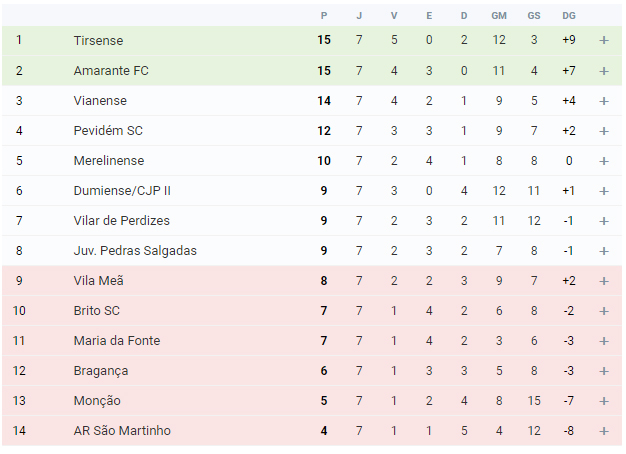Click plus icon on Vilar de Perdizes row
This screenshot has height=454, width=626.
point(604,221)
